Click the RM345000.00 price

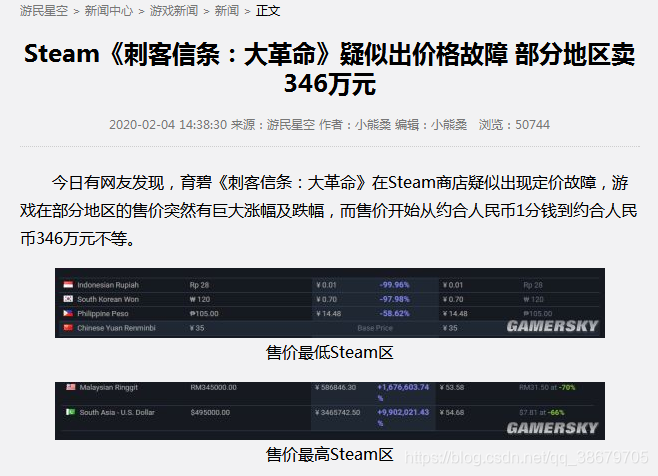214,387
